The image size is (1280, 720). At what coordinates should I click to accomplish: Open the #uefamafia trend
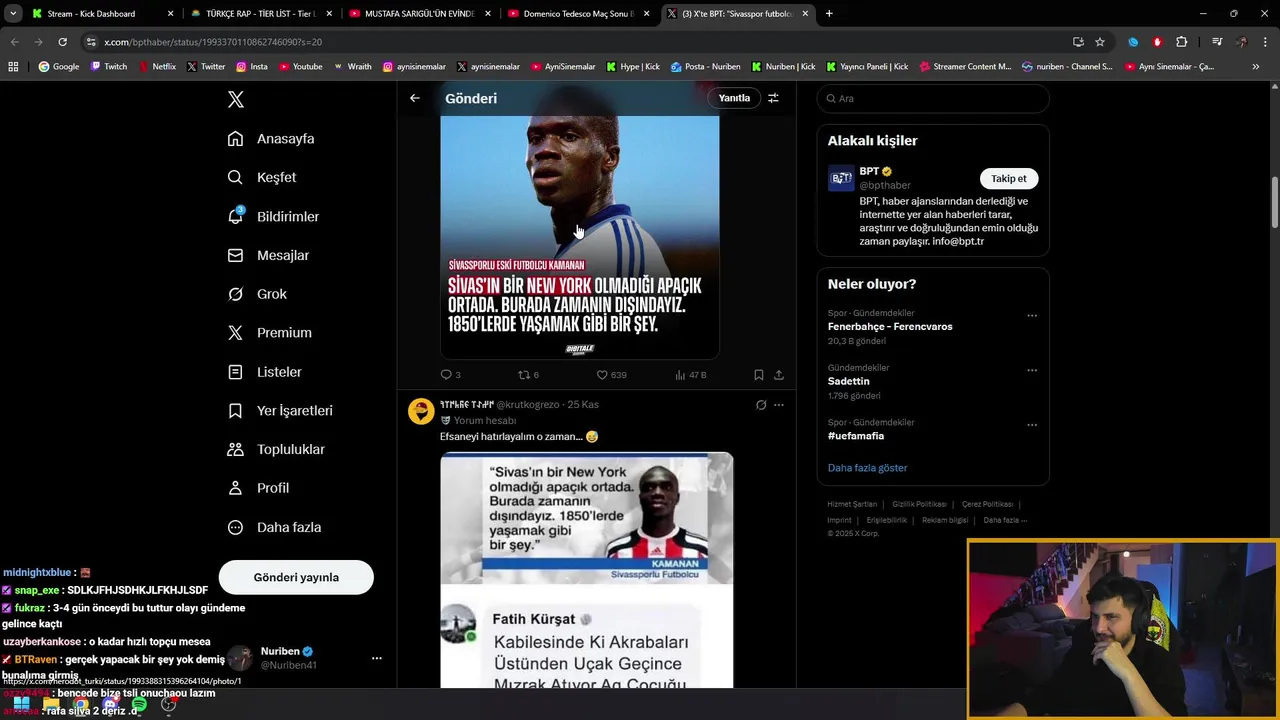pyautogui.click(x=855, y=436)
